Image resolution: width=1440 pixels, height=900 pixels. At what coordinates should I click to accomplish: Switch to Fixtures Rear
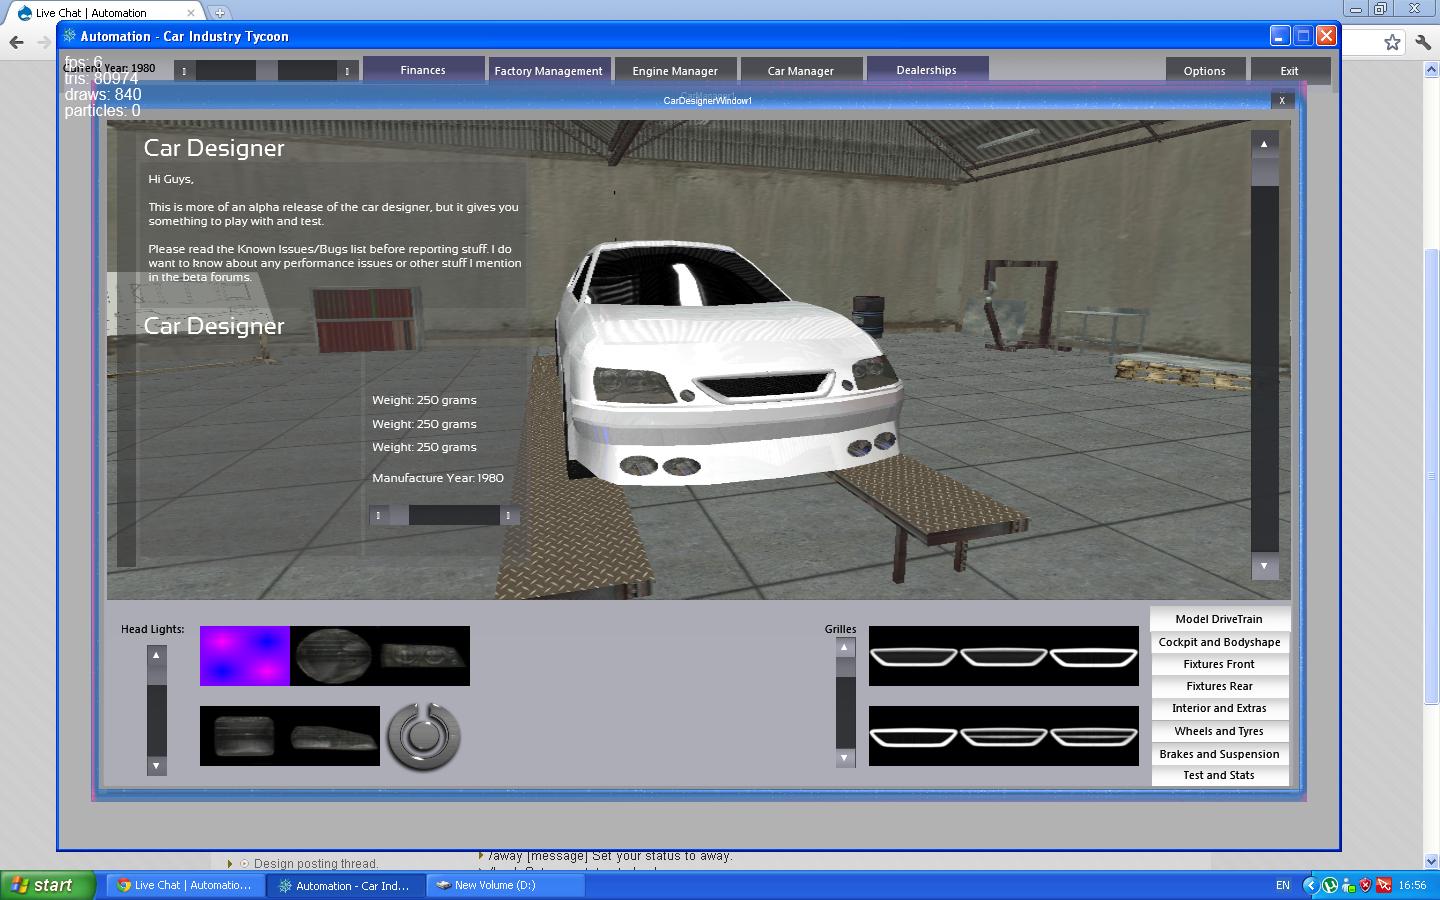tap(1219, 686)
